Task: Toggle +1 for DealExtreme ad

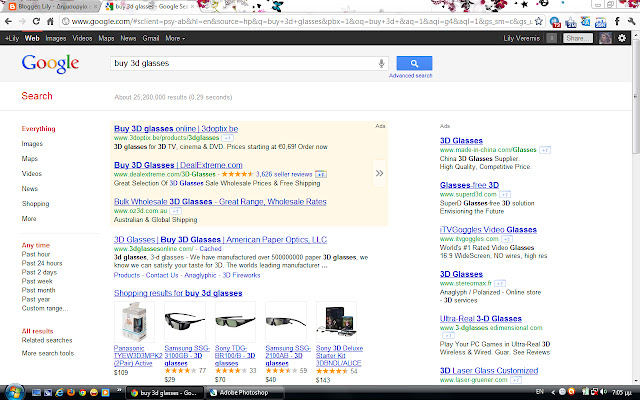Action: 321,174
